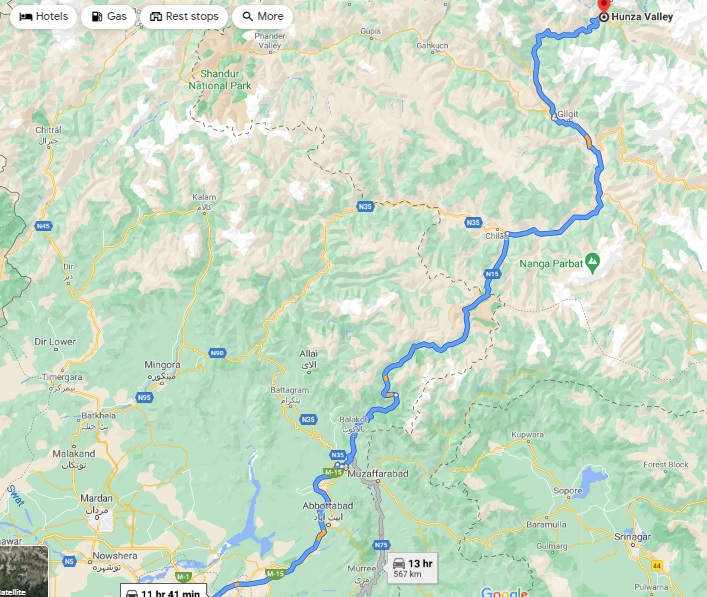Click the M-15 motorway shield near Abbottabad
Image resolution: width=707 pixels, height=597 pixels.
333,472
